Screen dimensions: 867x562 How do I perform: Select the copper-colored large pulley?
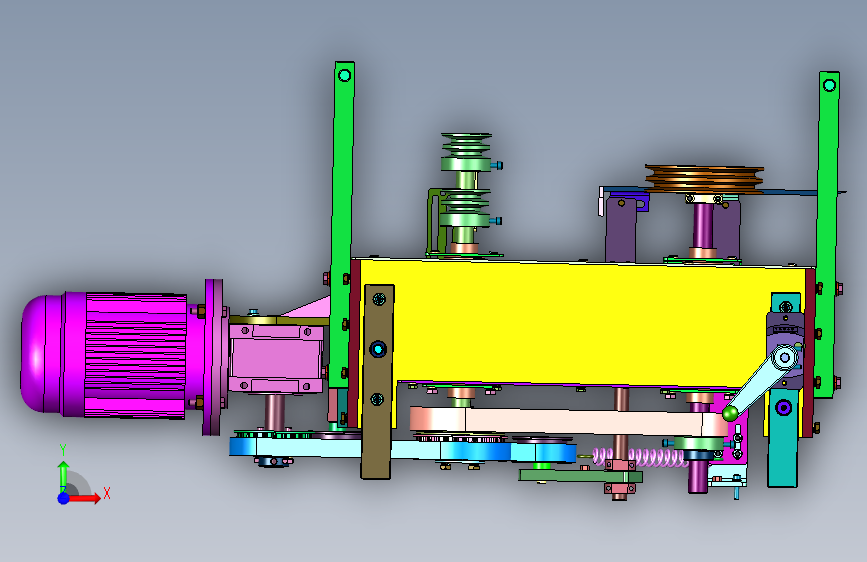(704, 179)
